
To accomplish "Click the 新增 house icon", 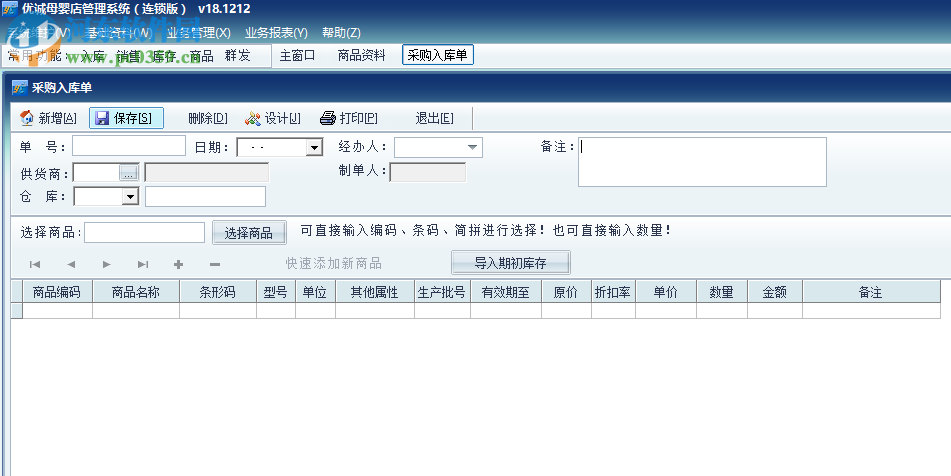I will click(27, 118).
